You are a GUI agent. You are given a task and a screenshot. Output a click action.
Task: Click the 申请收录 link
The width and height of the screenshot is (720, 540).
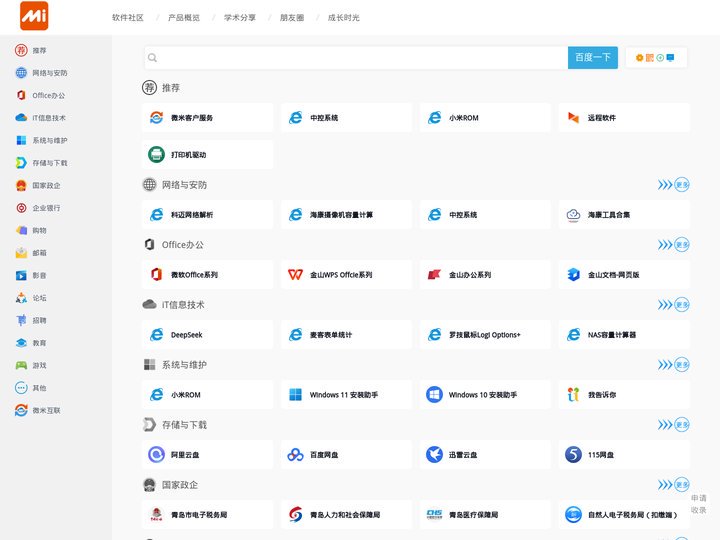[698, 504]
